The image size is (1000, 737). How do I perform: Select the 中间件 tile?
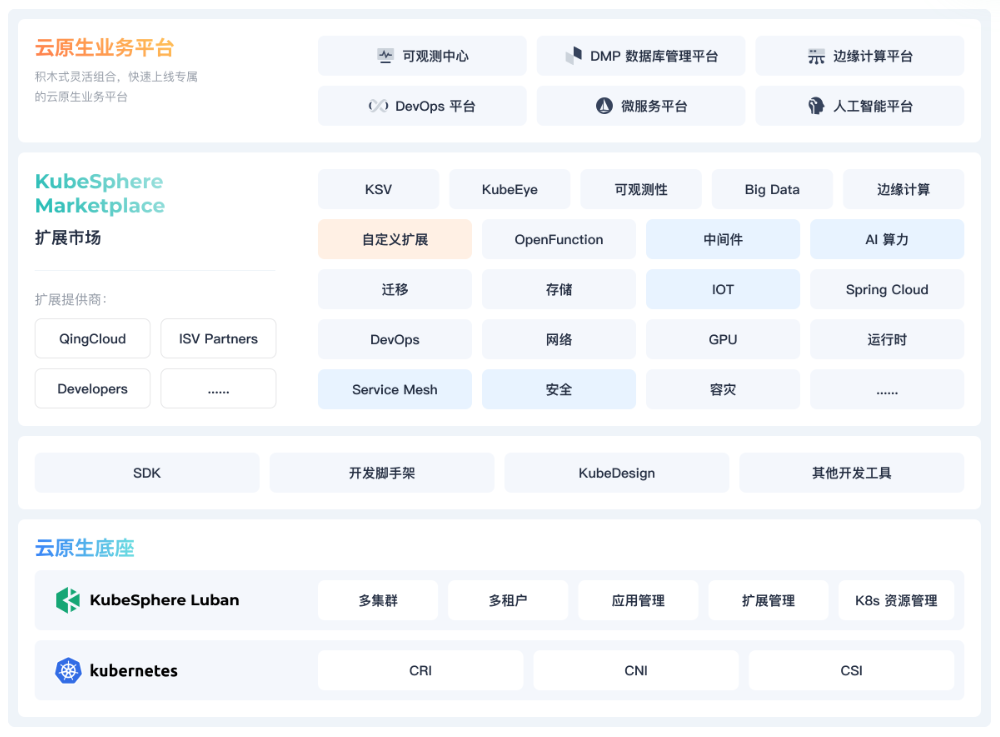723,239
